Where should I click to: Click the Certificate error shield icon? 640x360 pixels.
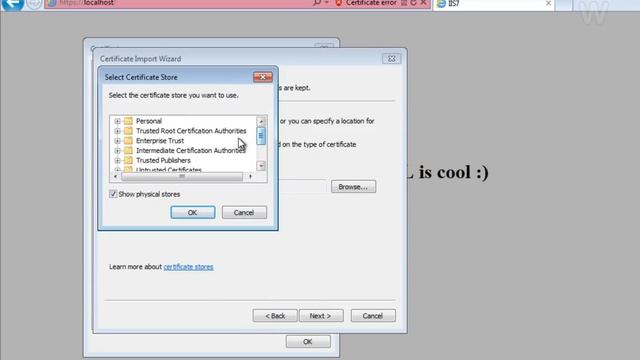pyautogui.click(x=338, y=3)
